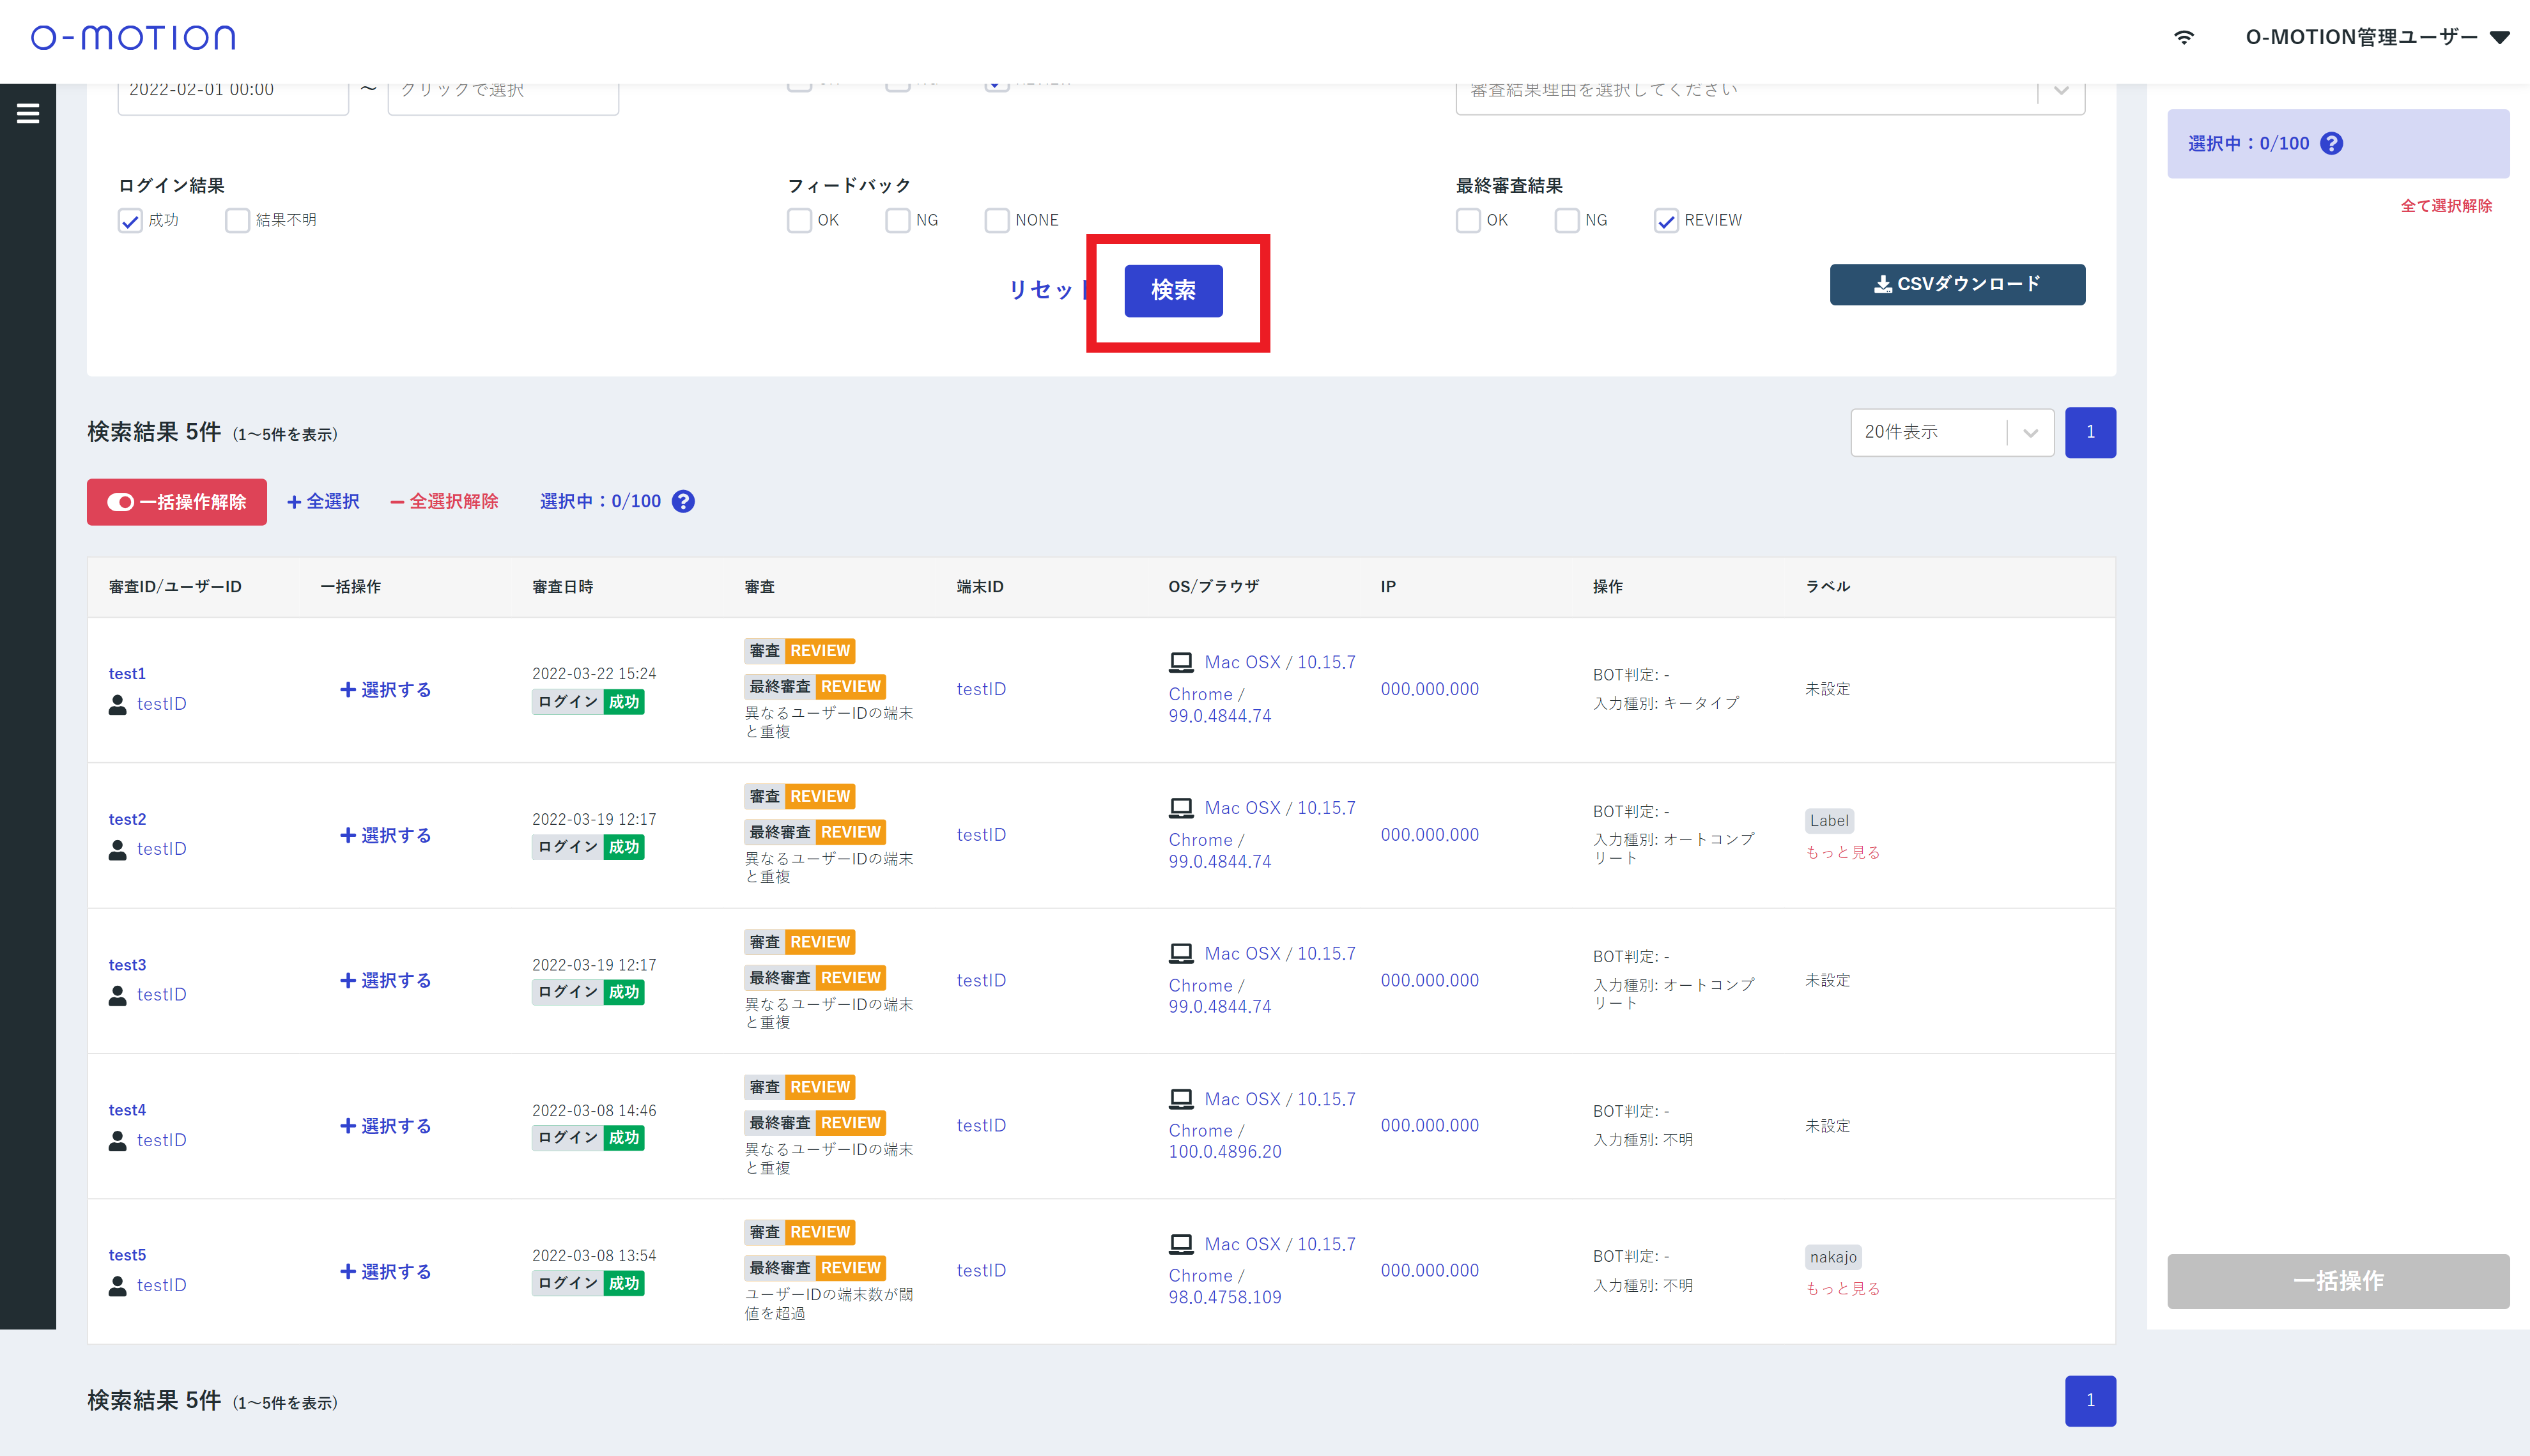
Task: Click the user icon beside test2's testID
Action: [118, 850]
